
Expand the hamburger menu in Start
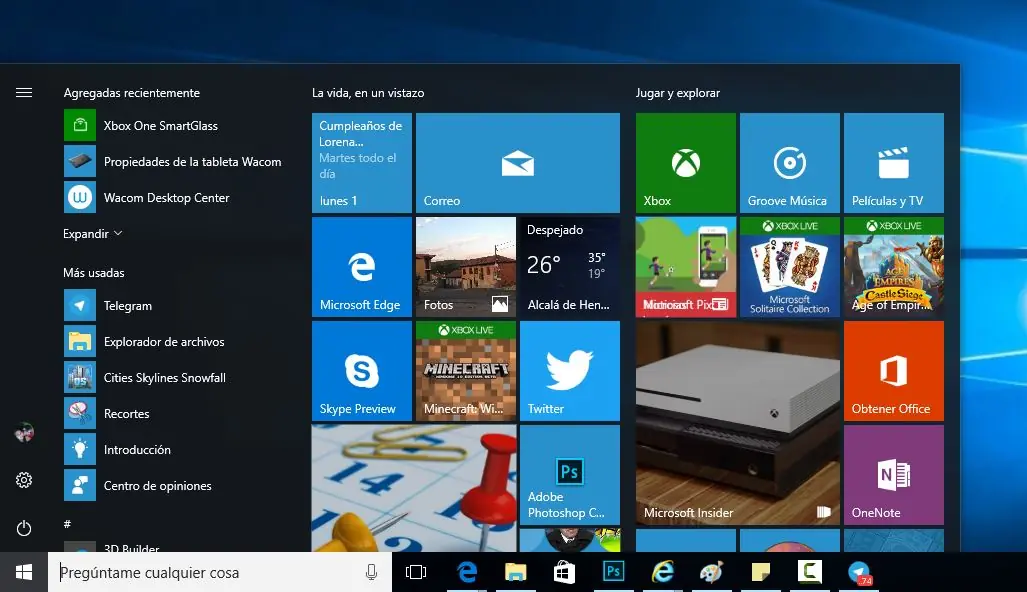click(x=24, y=92)
